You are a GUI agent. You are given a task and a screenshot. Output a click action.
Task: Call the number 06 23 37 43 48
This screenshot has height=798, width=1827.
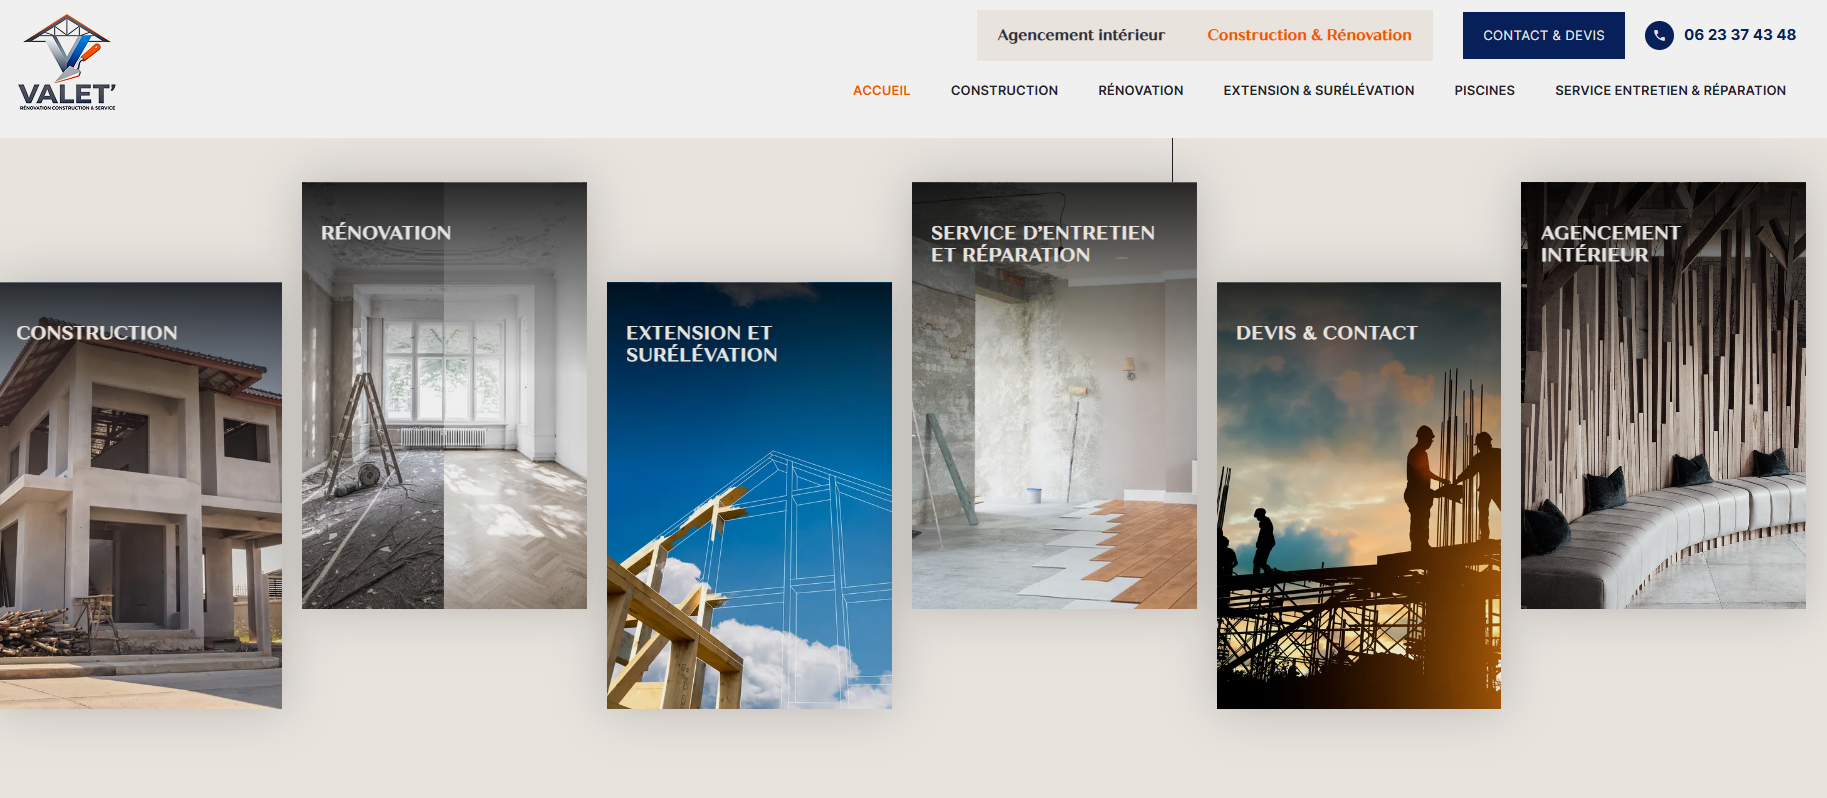coord(1739,35)
